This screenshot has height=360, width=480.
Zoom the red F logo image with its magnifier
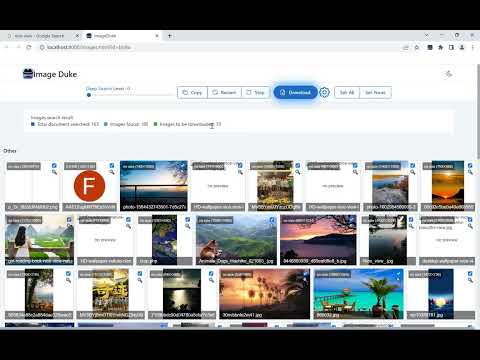[112, 172]
